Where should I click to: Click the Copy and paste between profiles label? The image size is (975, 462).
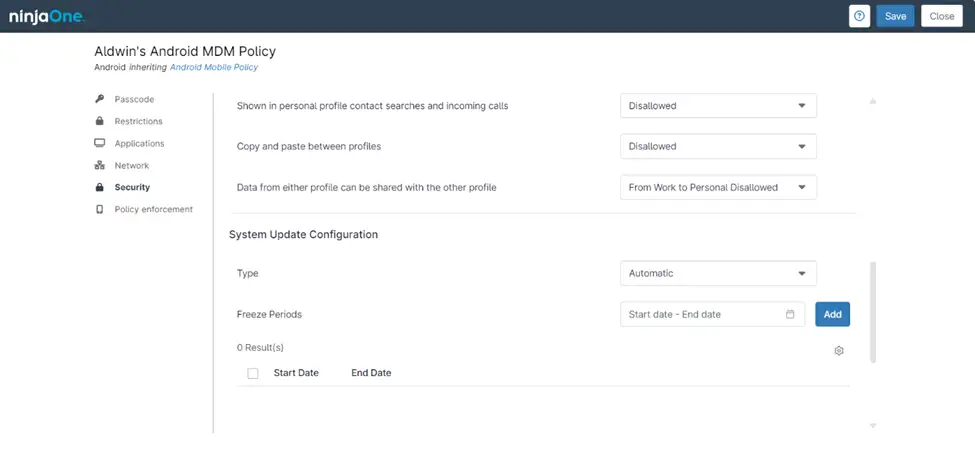[309, 147]
